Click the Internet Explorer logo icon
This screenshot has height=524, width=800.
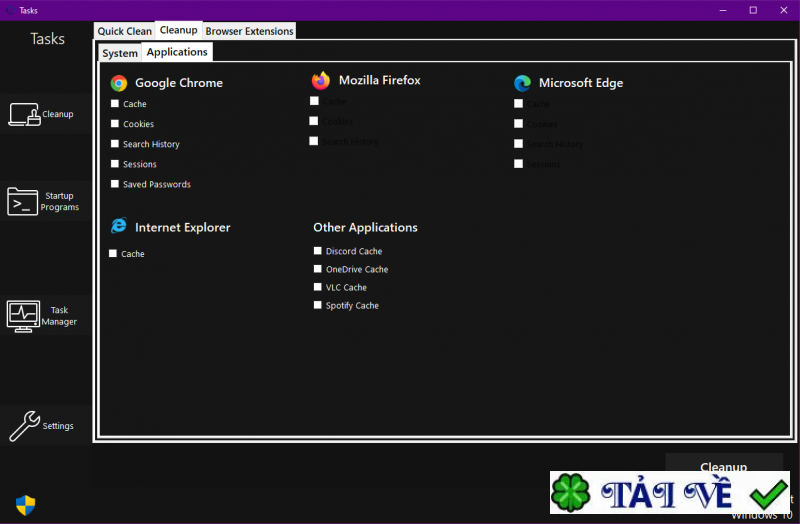[119, 226]
